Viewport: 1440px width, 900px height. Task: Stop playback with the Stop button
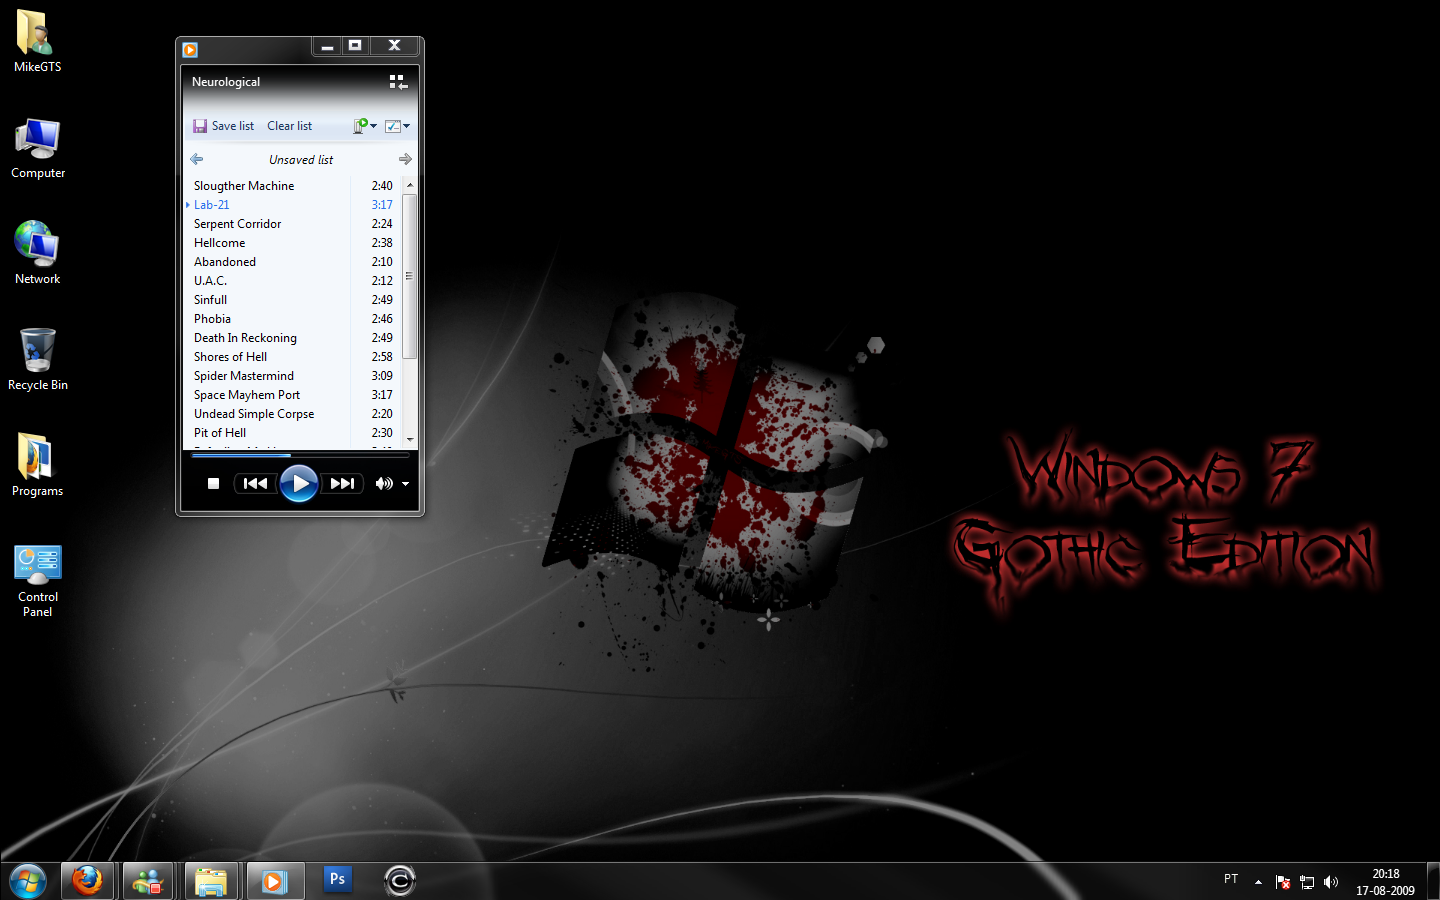(x=213, y=484)
